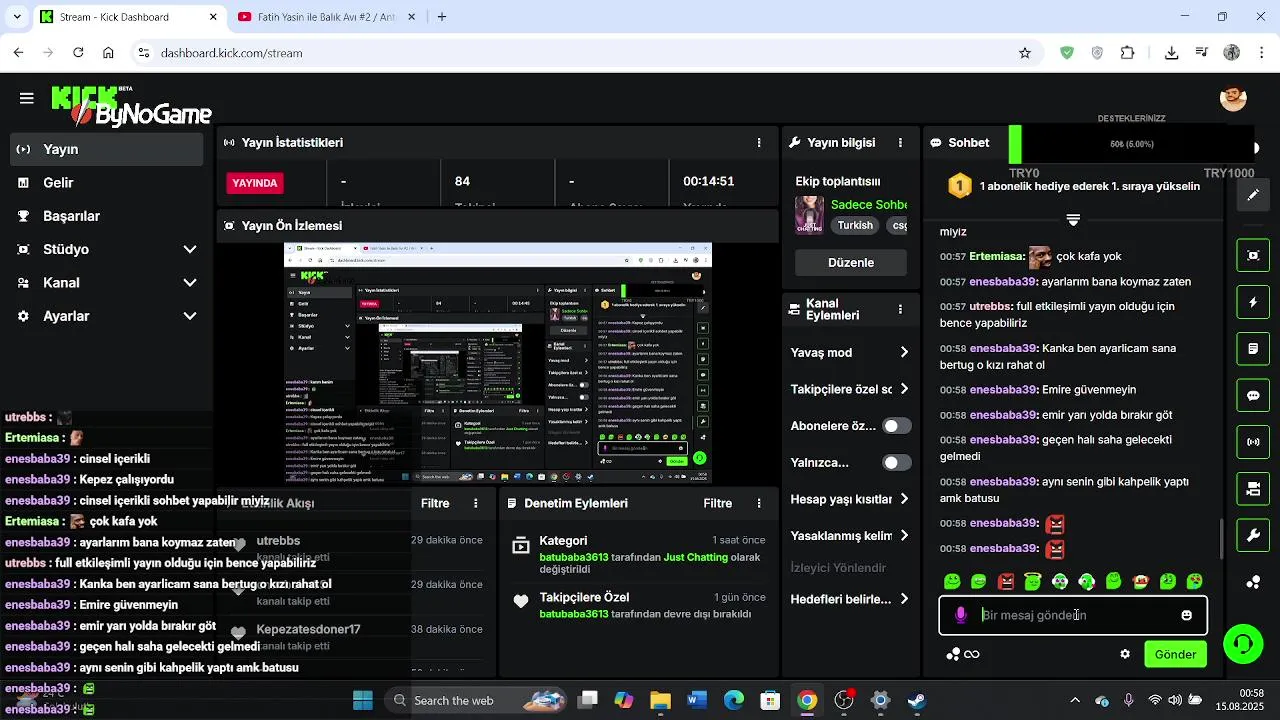Open Yasaklanmış kelimeler options
The image size is (1280, 720).
pos(850,536)
